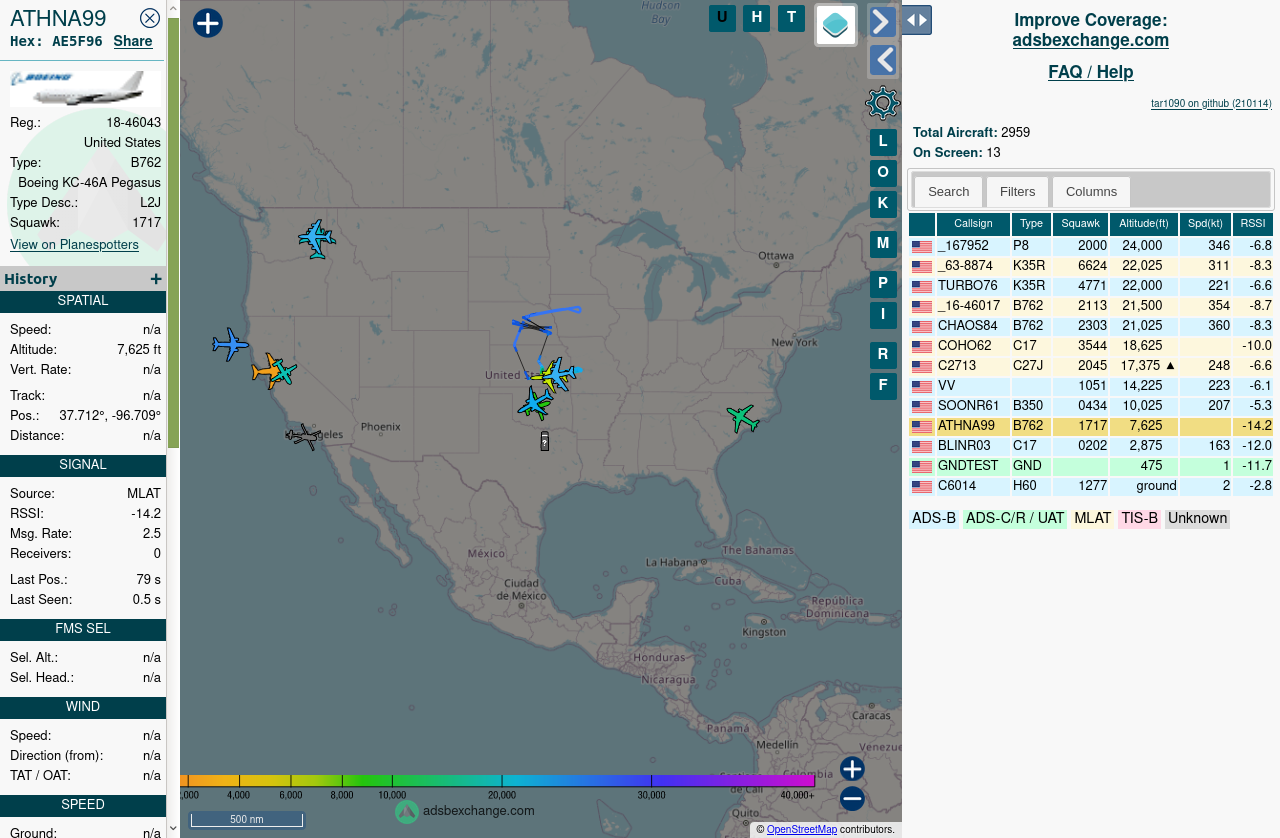Select the SOONR61 B350 row
Image resolution: width=1280 pixels, height=838 pixels.
pos(1091,406)
